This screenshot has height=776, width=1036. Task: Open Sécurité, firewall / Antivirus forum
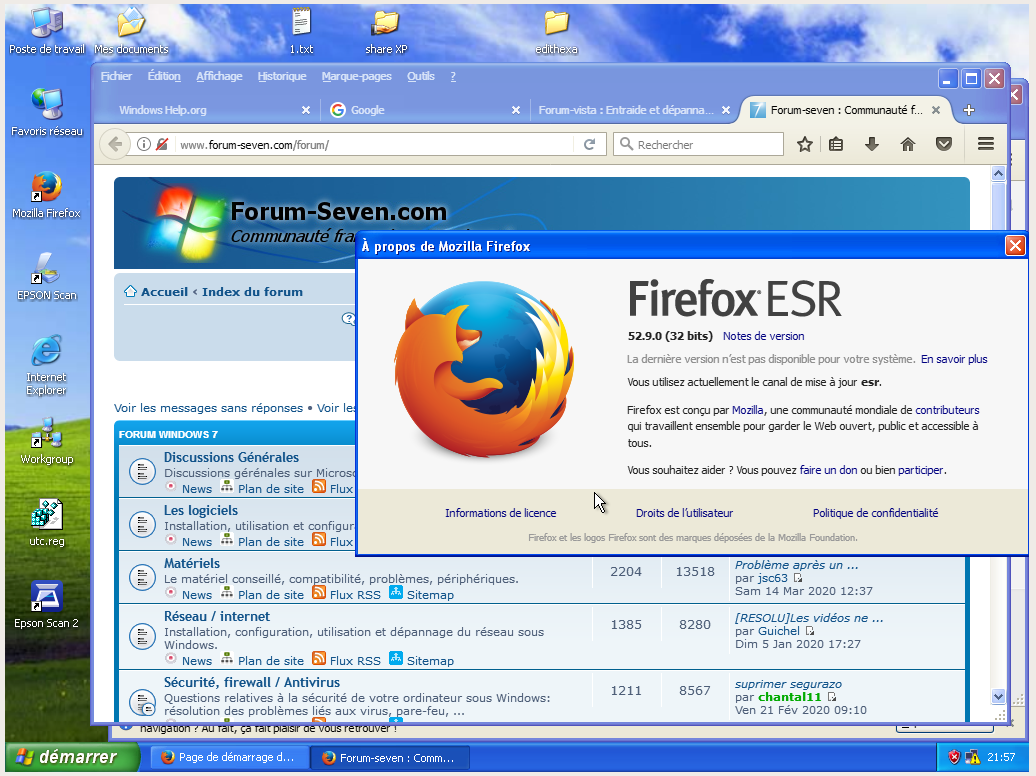[252, 682]
